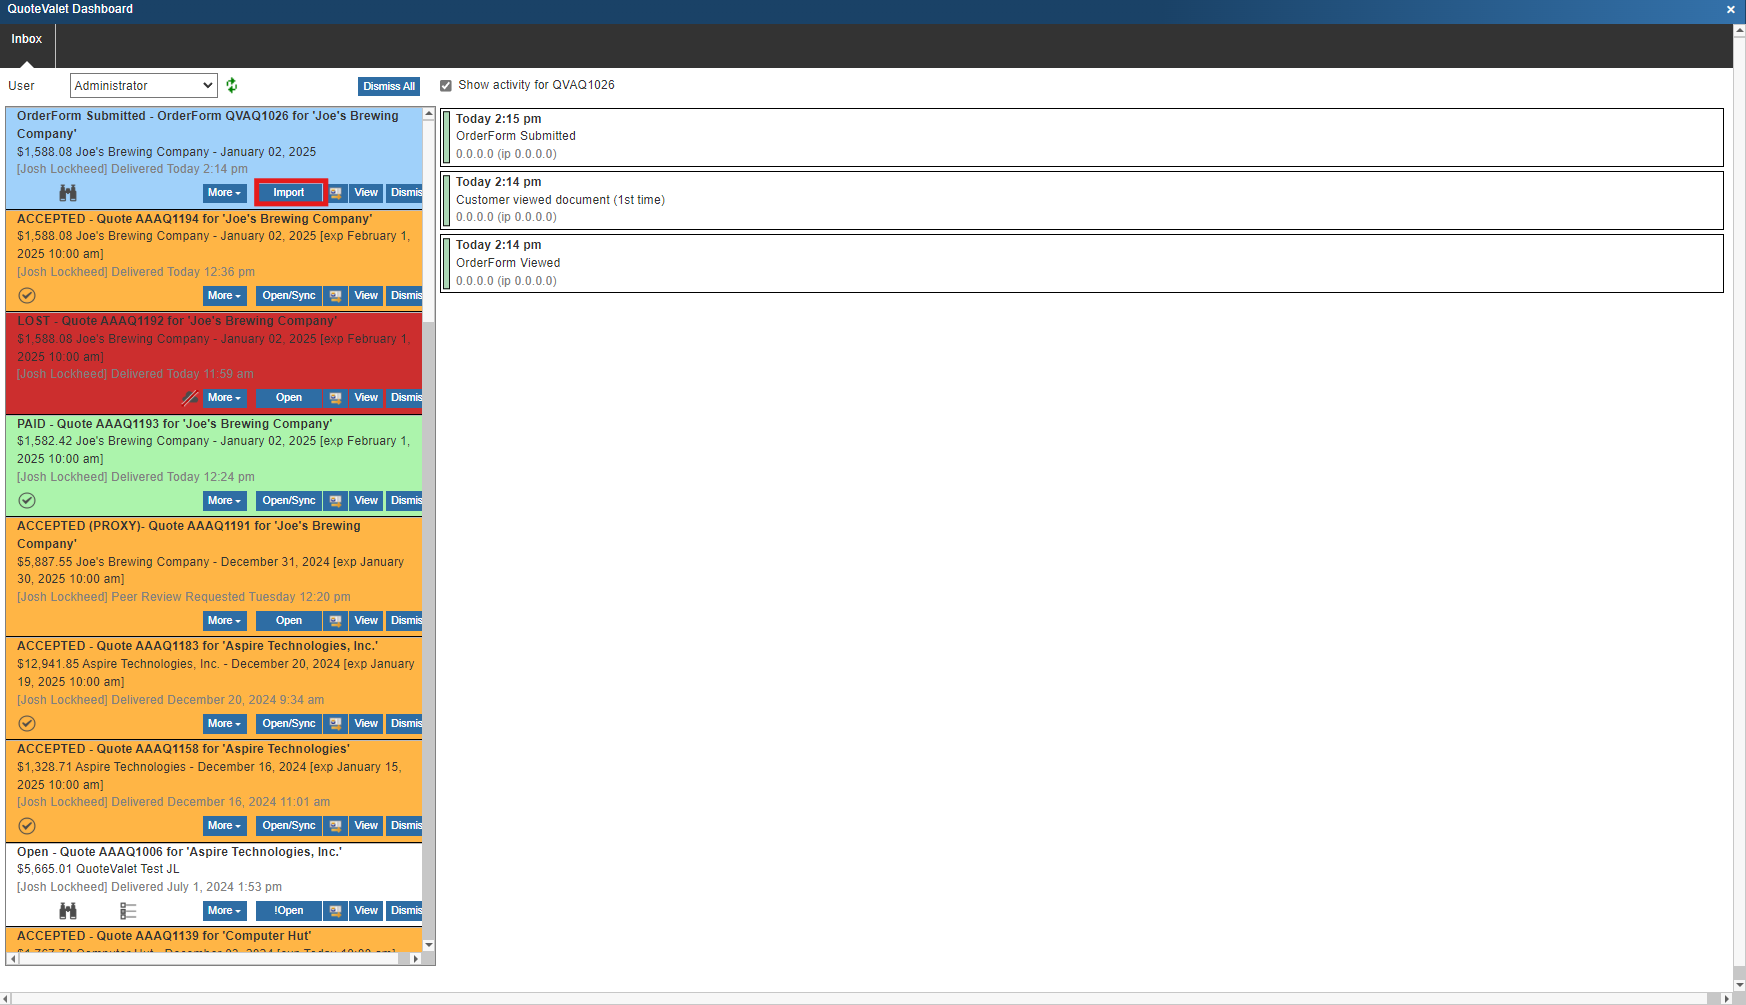Click card icon next to Open on AAAQ1191
This screenshot has height=1005, width=1746.
pyautogui.click(x=336, y=621)
